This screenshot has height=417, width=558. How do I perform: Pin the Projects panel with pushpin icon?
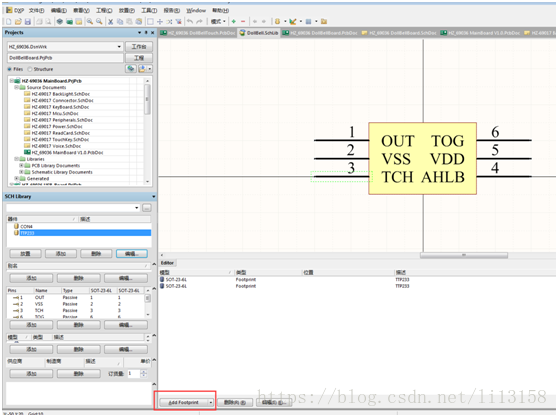[x=146, y=32]
